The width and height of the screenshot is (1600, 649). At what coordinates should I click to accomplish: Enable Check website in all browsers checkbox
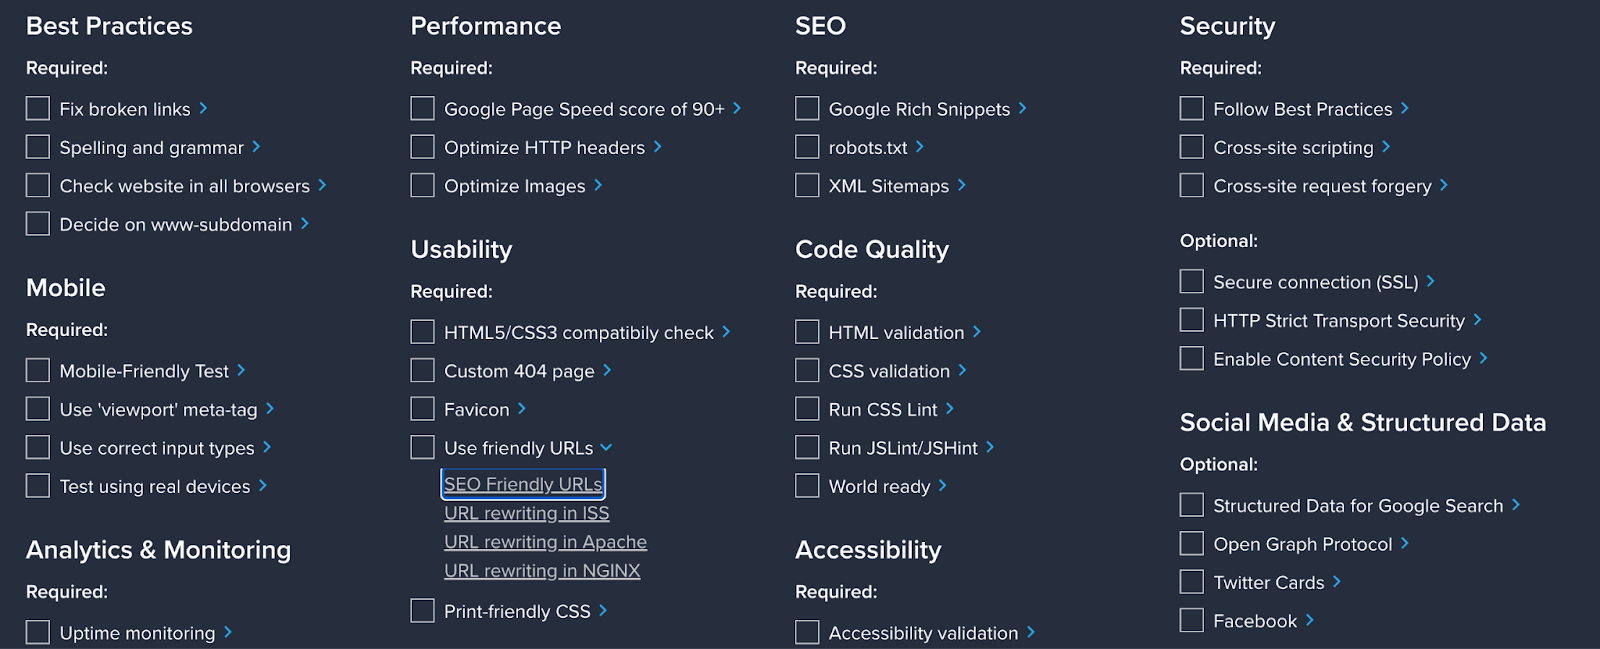point(38,185)
